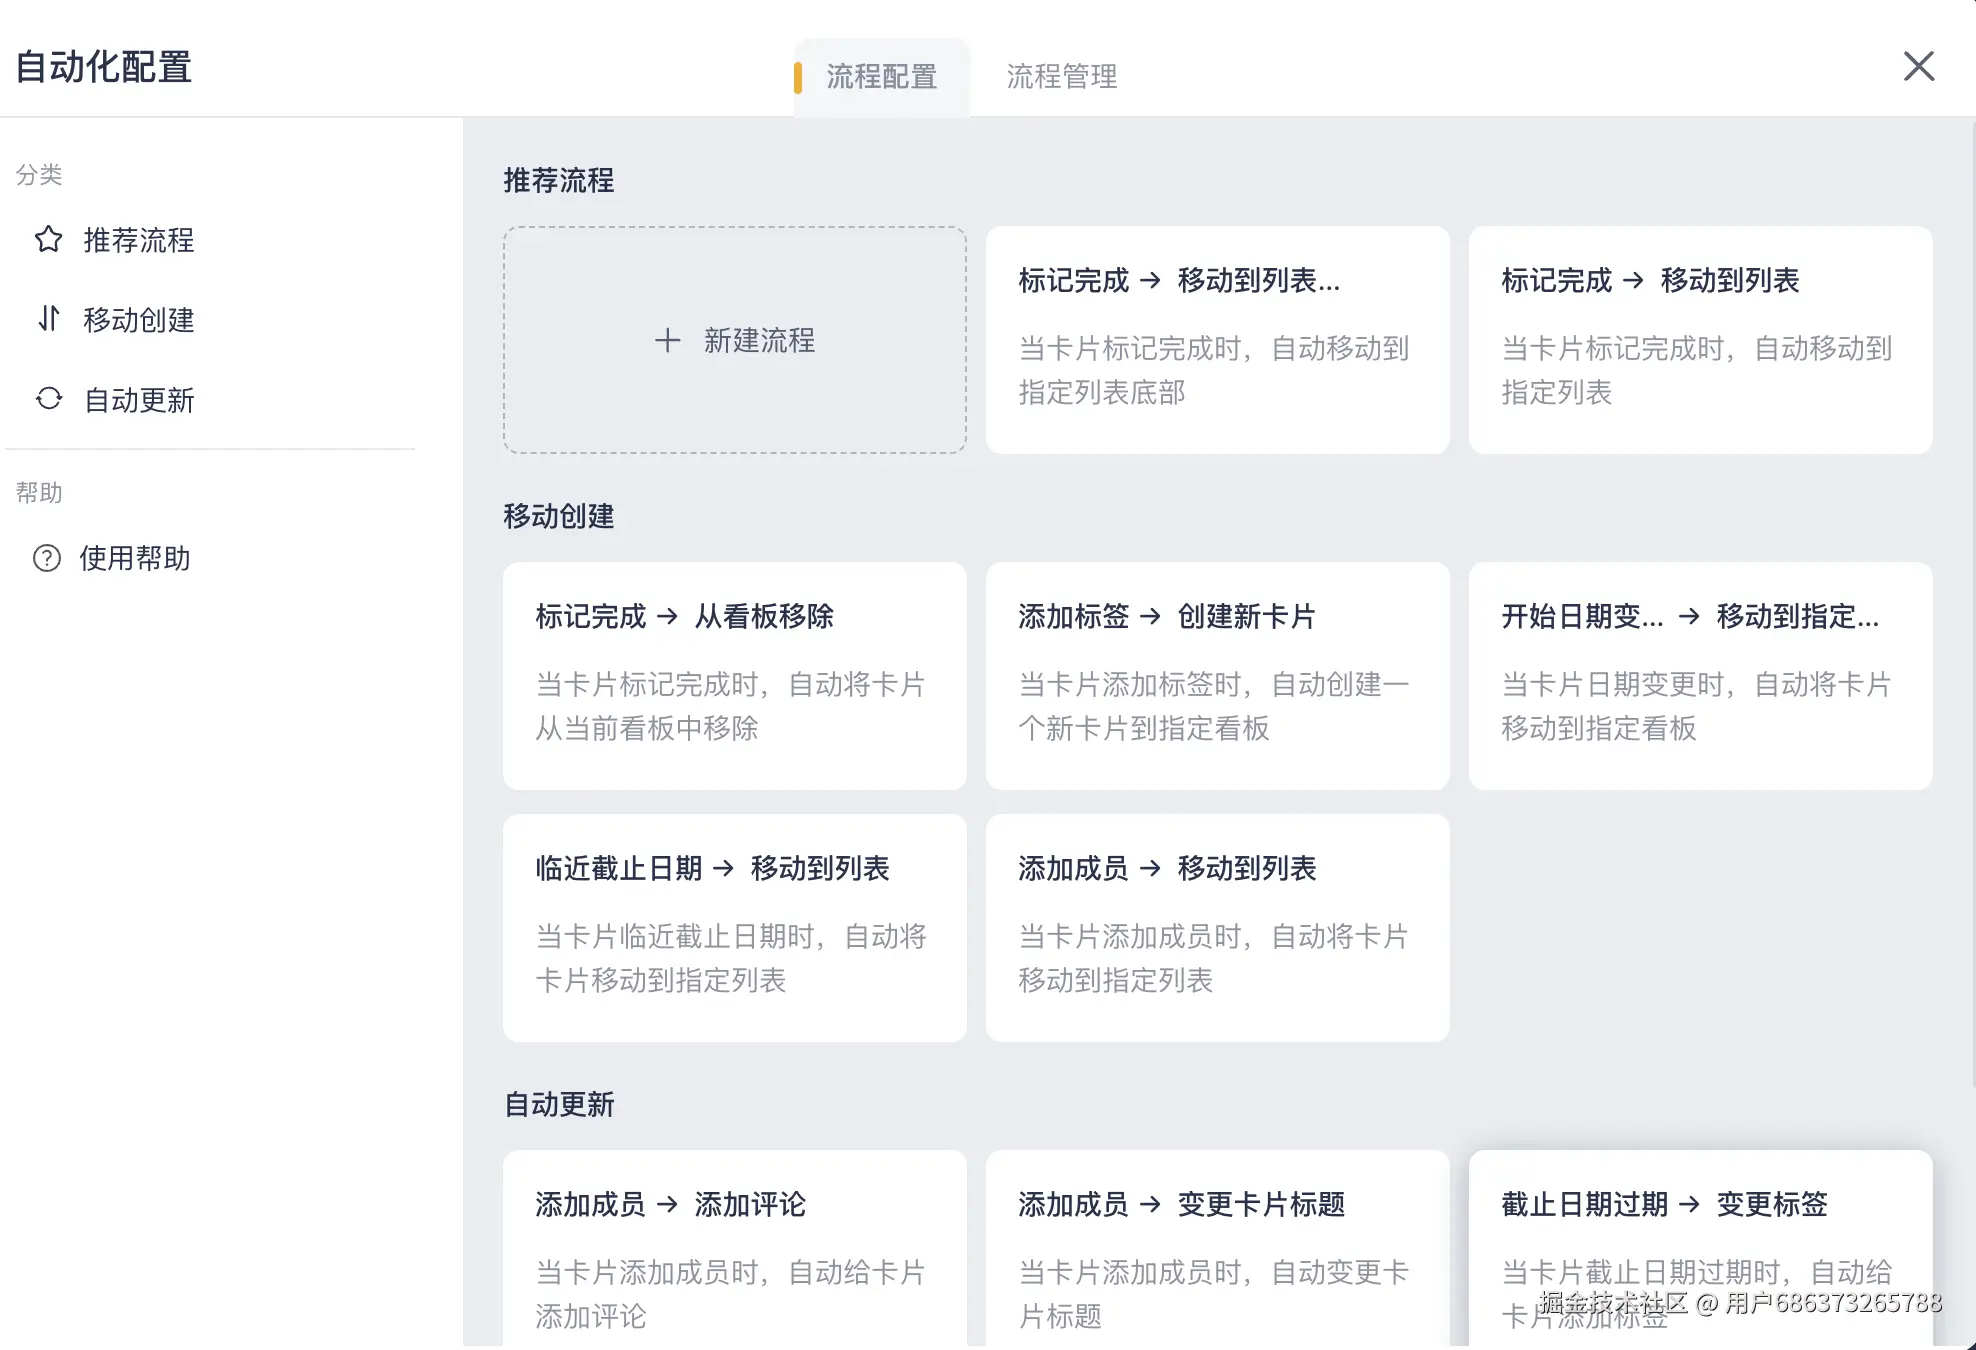Select the 标记完成 → 从看板移除 template card
This screenshot has width=1976, height=1350.
[x=734, y=675]
